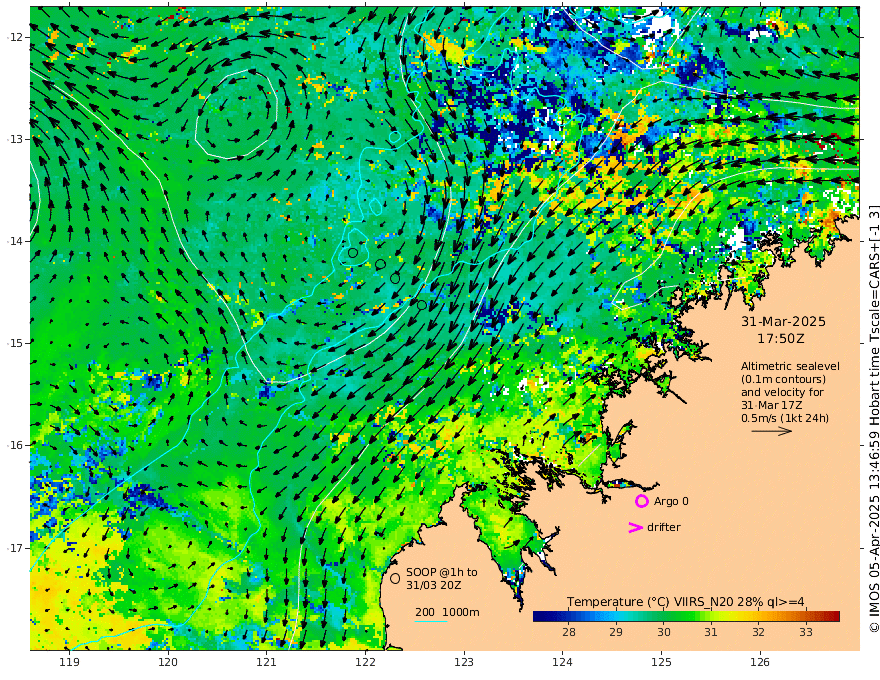Click the 'SOOP @1h to' legend text
Viewport: 880px width, 680px height.
pos(442,572)
